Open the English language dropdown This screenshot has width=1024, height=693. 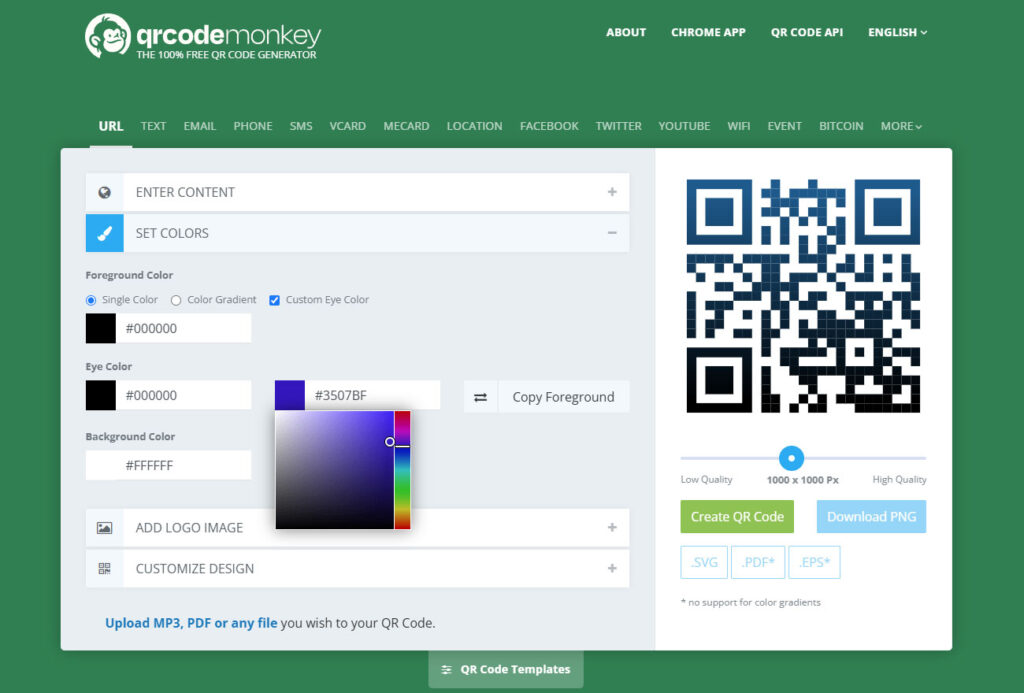(897, 32)
